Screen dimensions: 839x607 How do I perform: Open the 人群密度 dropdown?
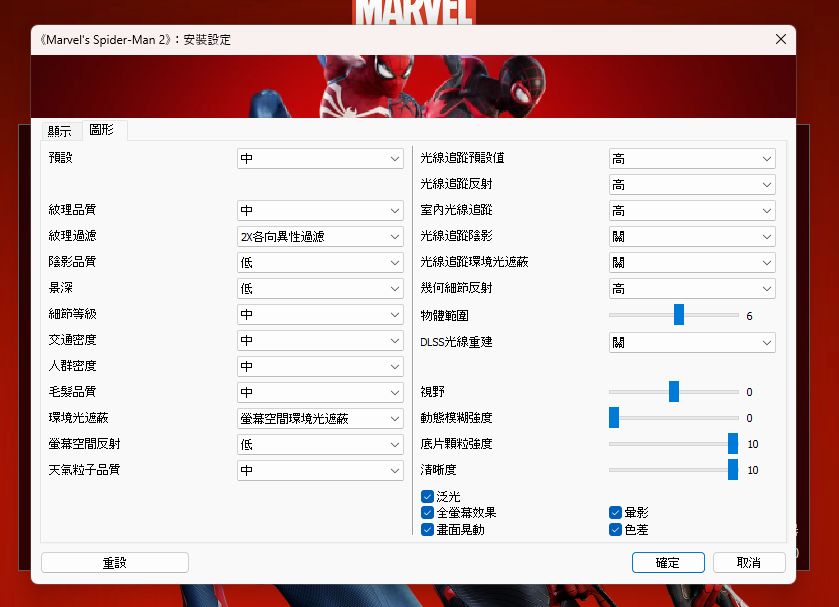[320, 366]
